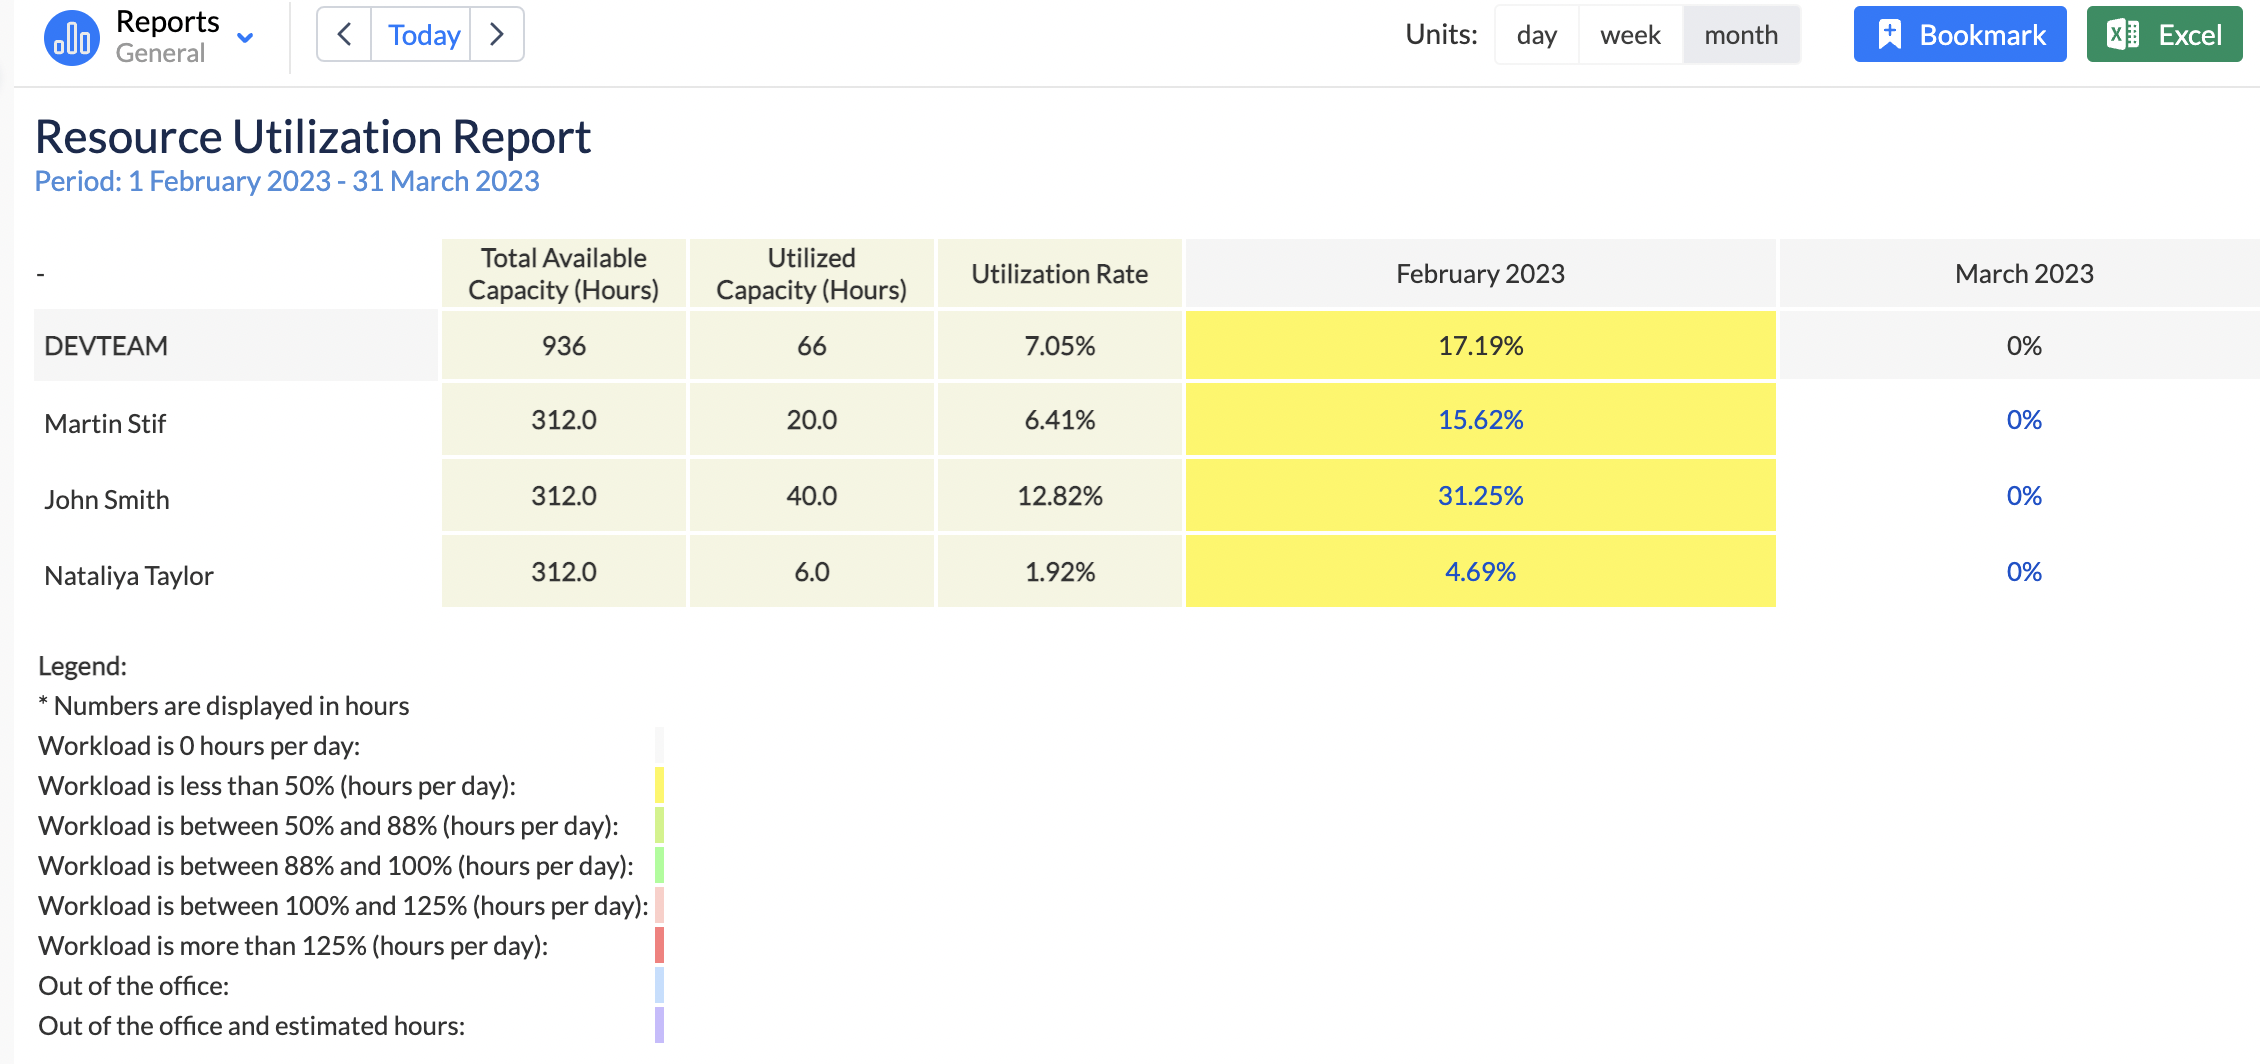2260x1064 pixels.
Task: Click the yellow legend swatch for under 50% workload
Action: point(660,786)
